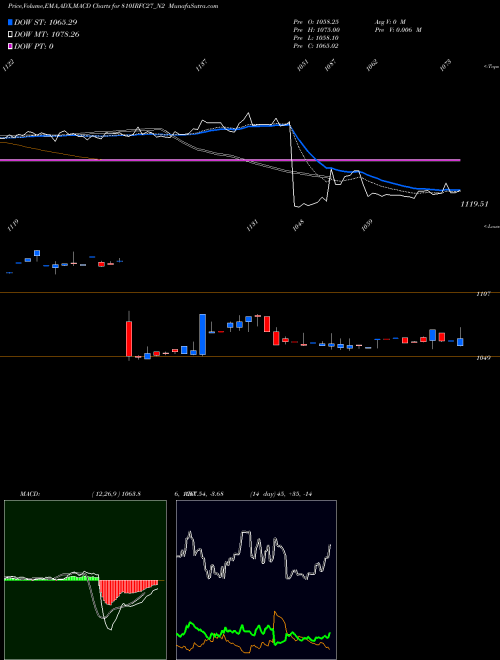The width and height of the screenshot is (500, 660).
Task: Click the blue DOW ST legend swatch
Action: pyautogui.click(x=10, y=22)
